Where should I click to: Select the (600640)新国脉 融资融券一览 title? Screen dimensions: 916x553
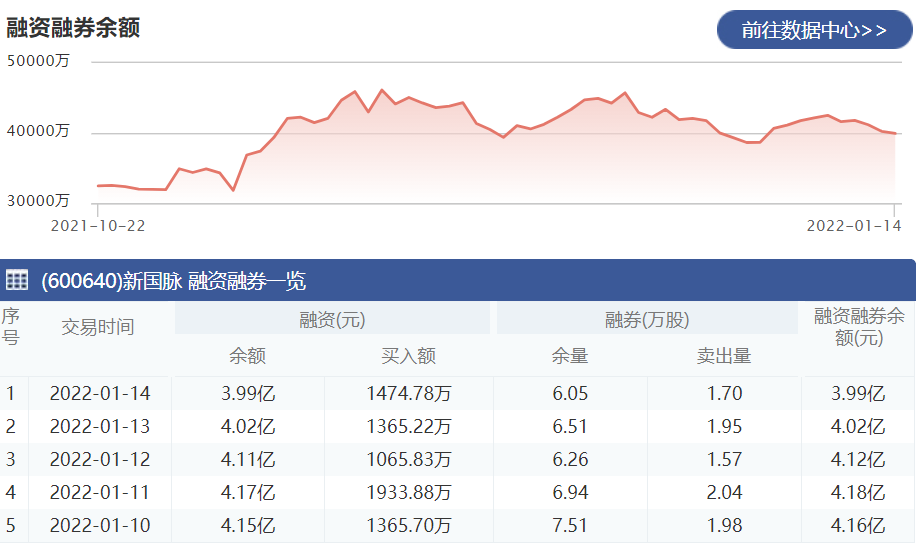(x=174, y=281)
